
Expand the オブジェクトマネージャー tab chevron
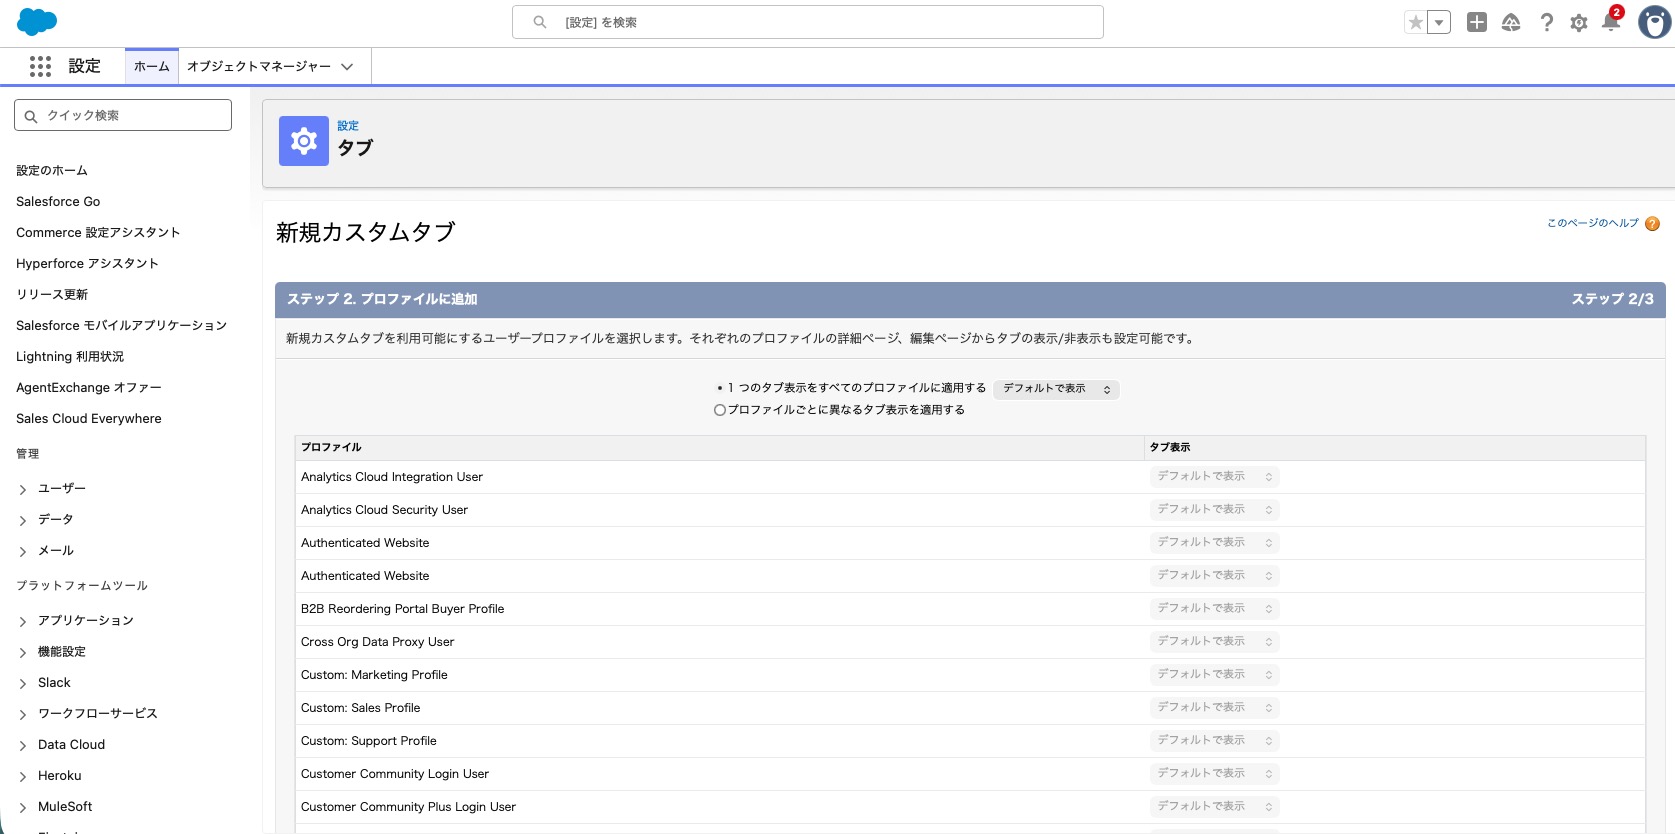[347, 67]
